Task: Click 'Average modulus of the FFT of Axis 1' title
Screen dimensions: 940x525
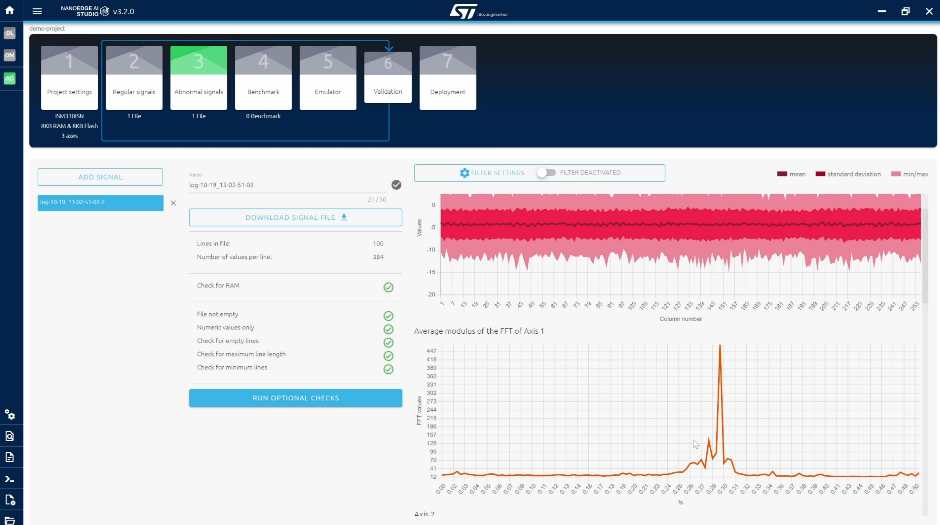Action: point(479,331)
